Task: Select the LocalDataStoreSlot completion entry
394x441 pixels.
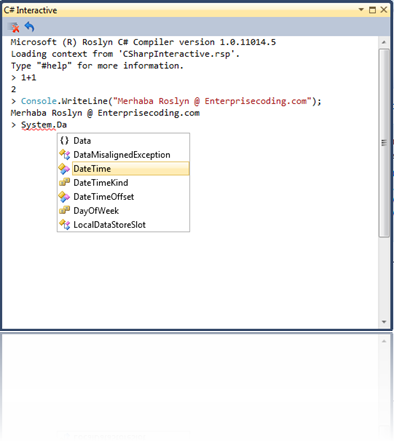Action: tap(109, 225)
